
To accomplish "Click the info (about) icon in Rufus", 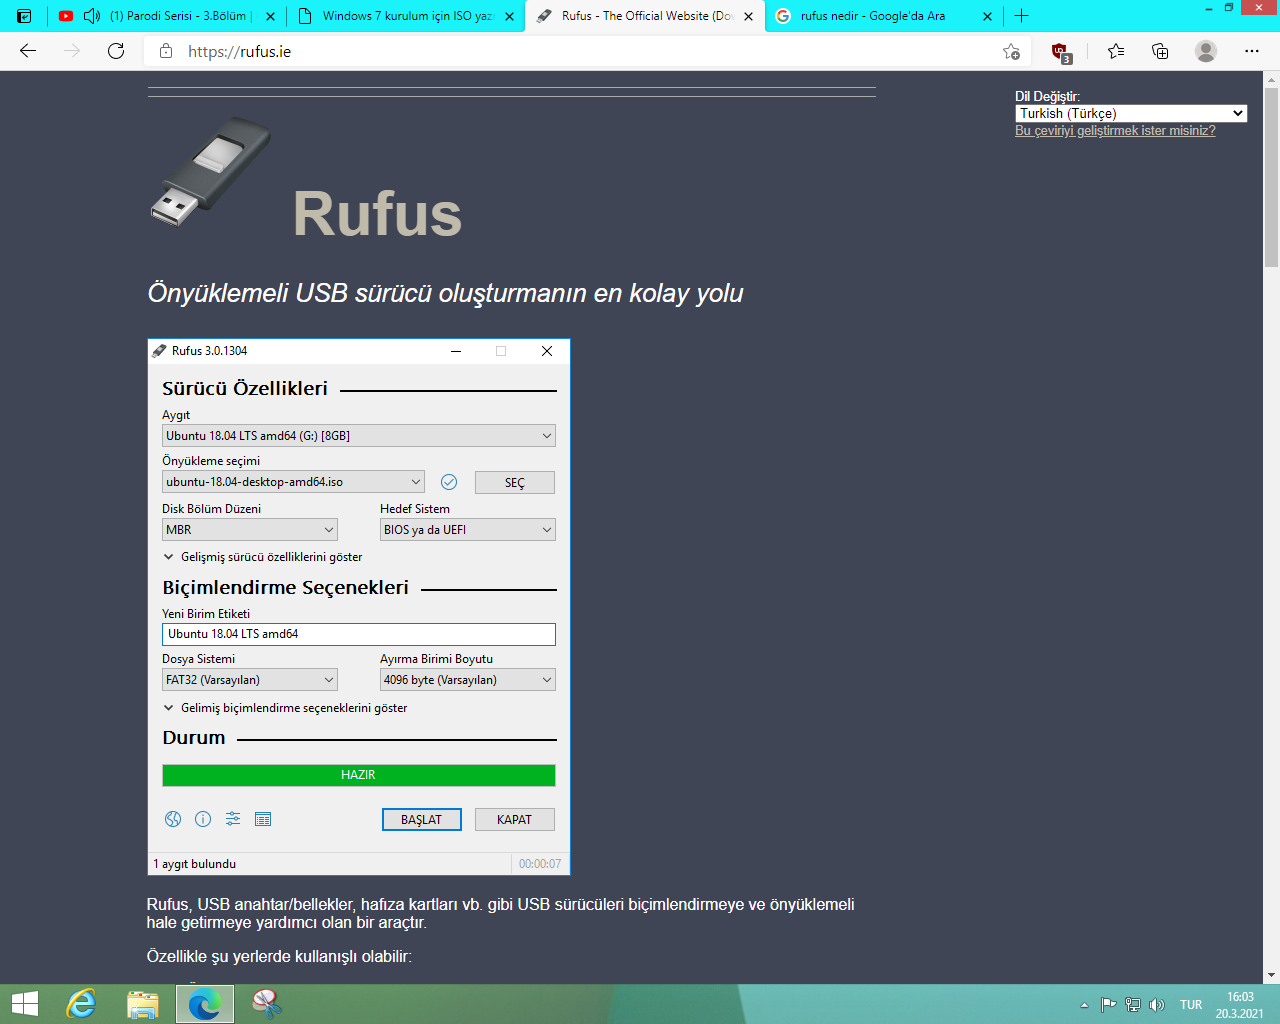I will coord(203,819).
